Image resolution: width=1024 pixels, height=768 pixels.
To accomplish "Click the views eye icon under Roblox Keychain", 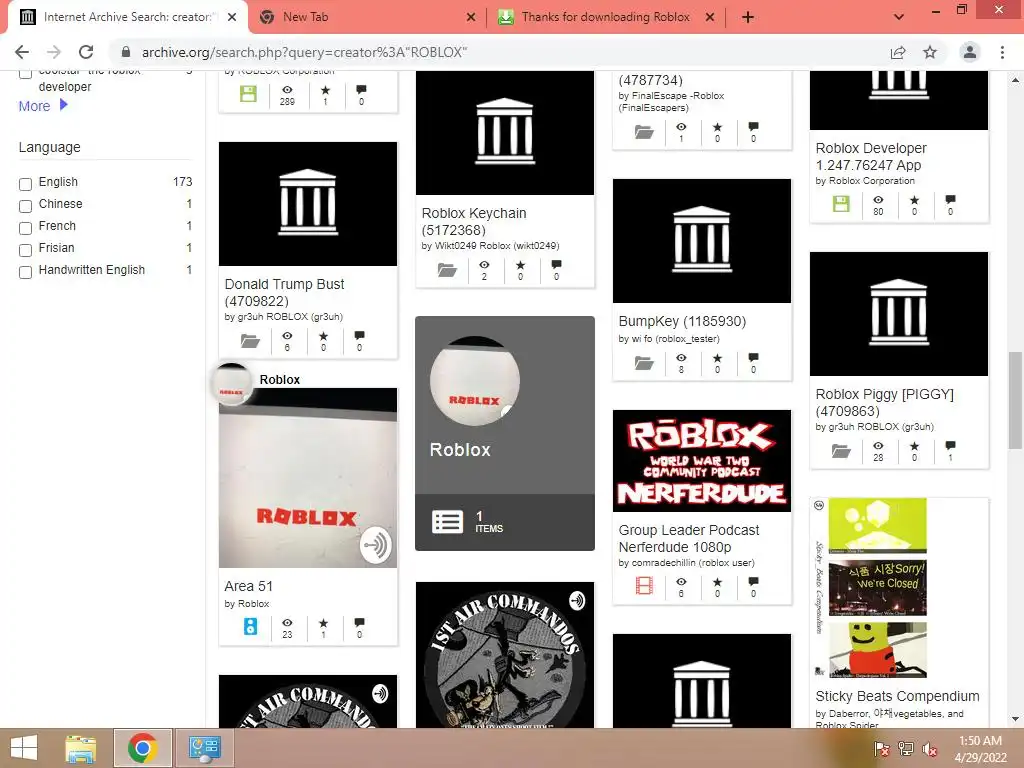I will tap(484, 265).
